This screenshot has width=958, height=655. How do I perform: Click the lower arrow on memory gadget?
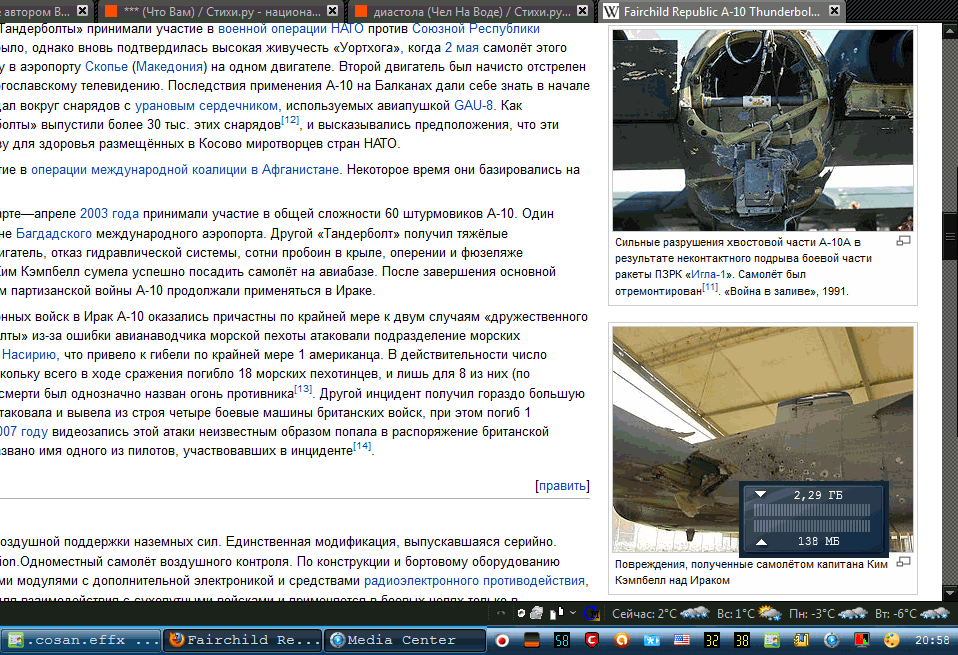(760, 542)
